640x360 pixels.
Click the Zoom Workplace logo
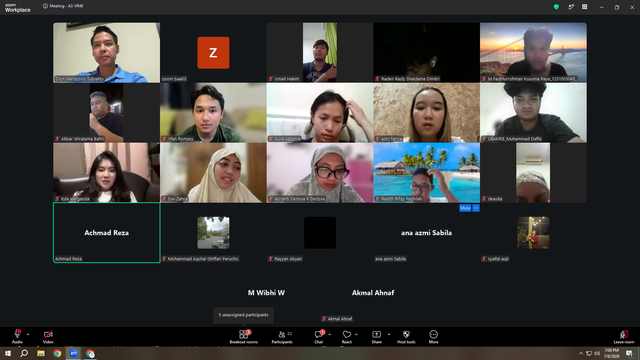coord(18,8)
